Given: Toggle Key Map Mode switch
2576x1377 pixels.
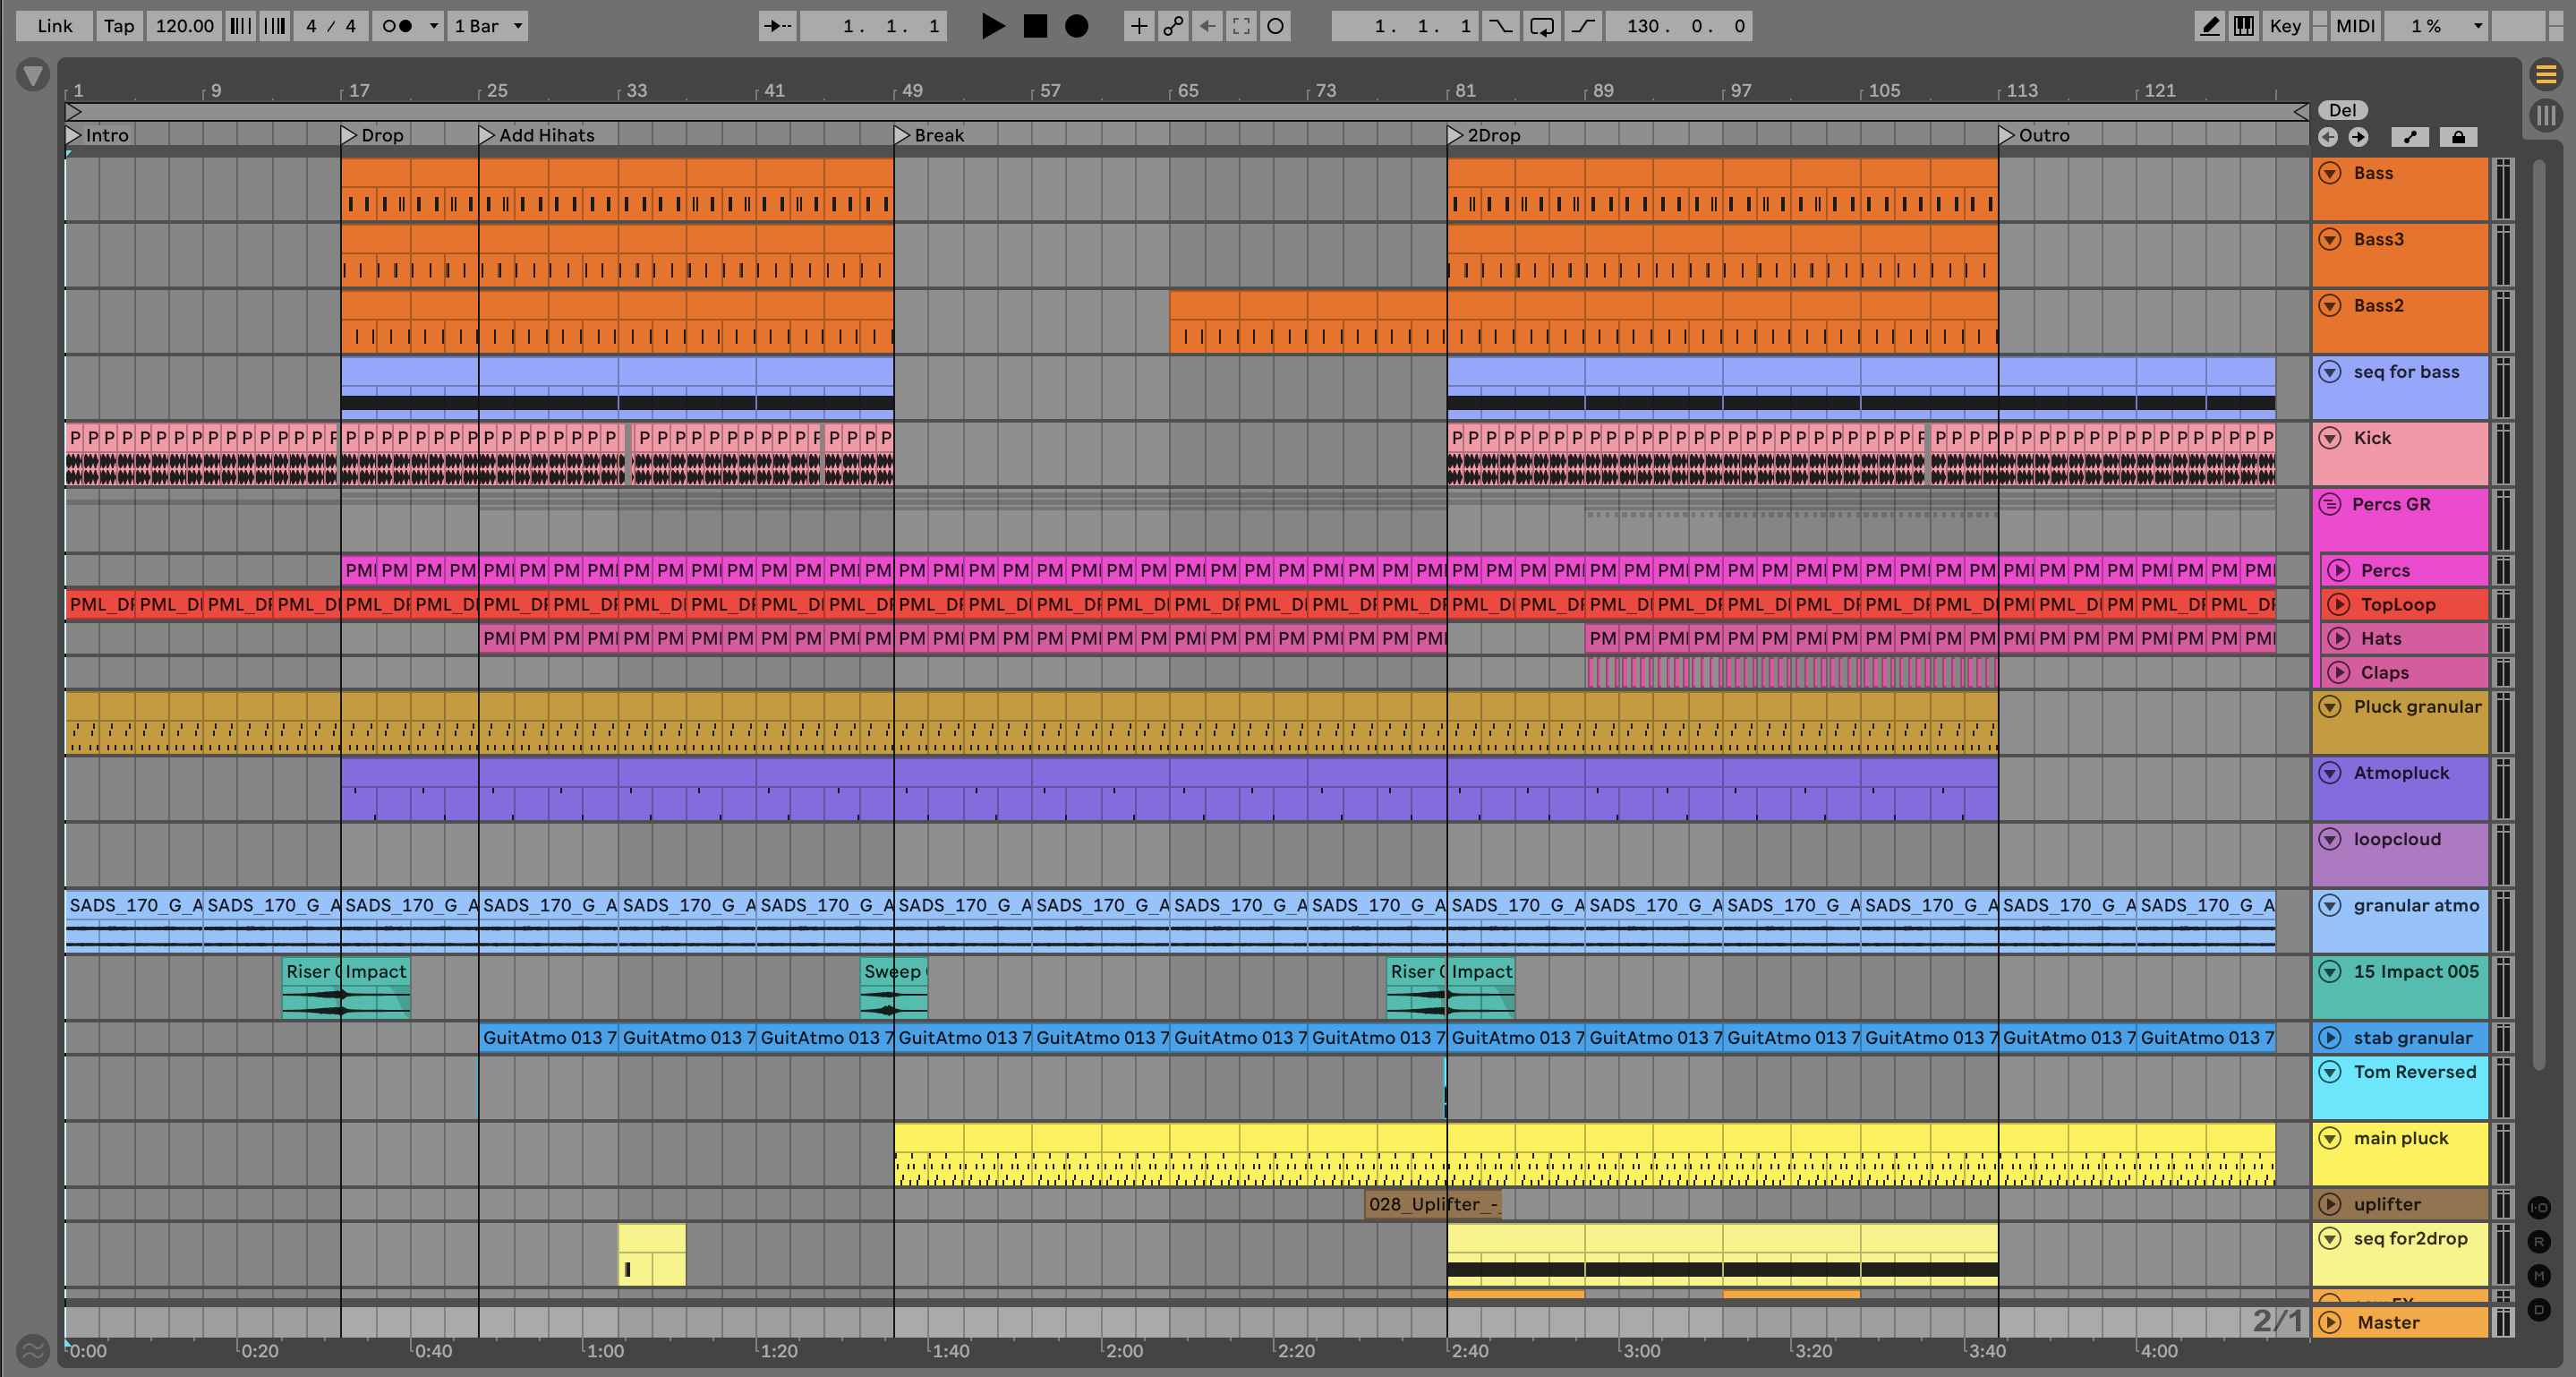Looking at the screenshot, I should (x=2284, y=26).
